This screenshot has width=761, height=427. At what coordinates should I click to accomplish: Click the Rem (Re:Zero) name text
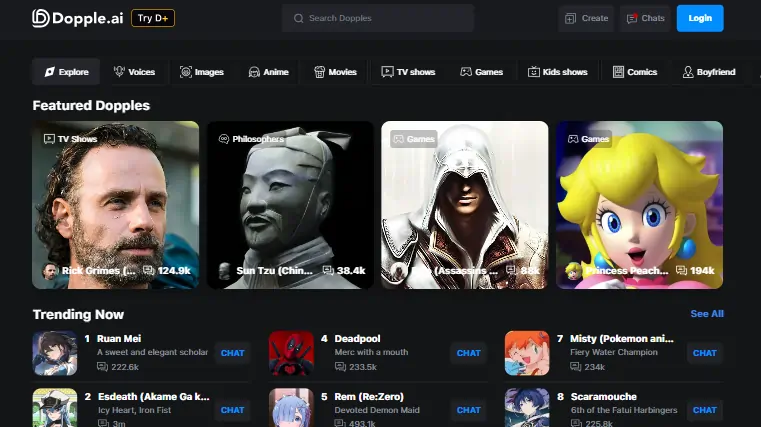[x=369, y=397]
